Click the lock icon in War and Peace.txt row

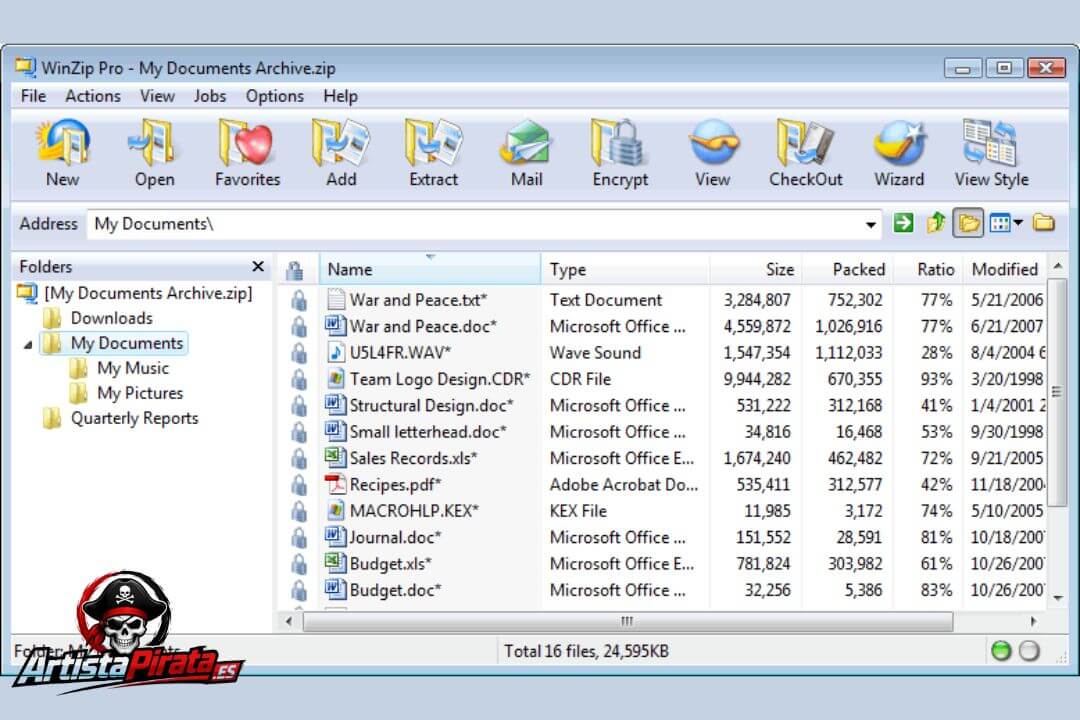point(299,300)
